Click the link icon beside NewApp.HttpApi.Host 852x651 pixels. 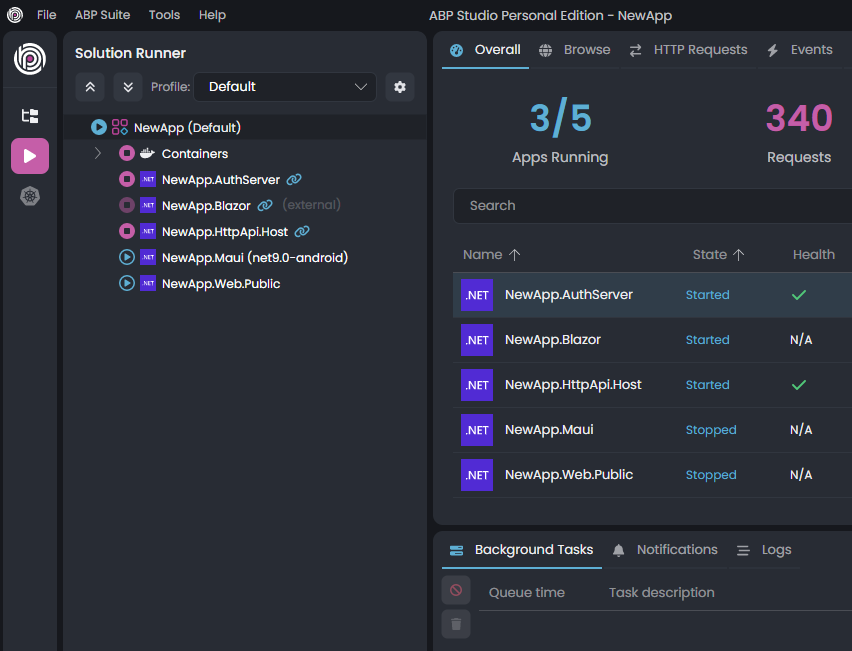tap(302, 232)
